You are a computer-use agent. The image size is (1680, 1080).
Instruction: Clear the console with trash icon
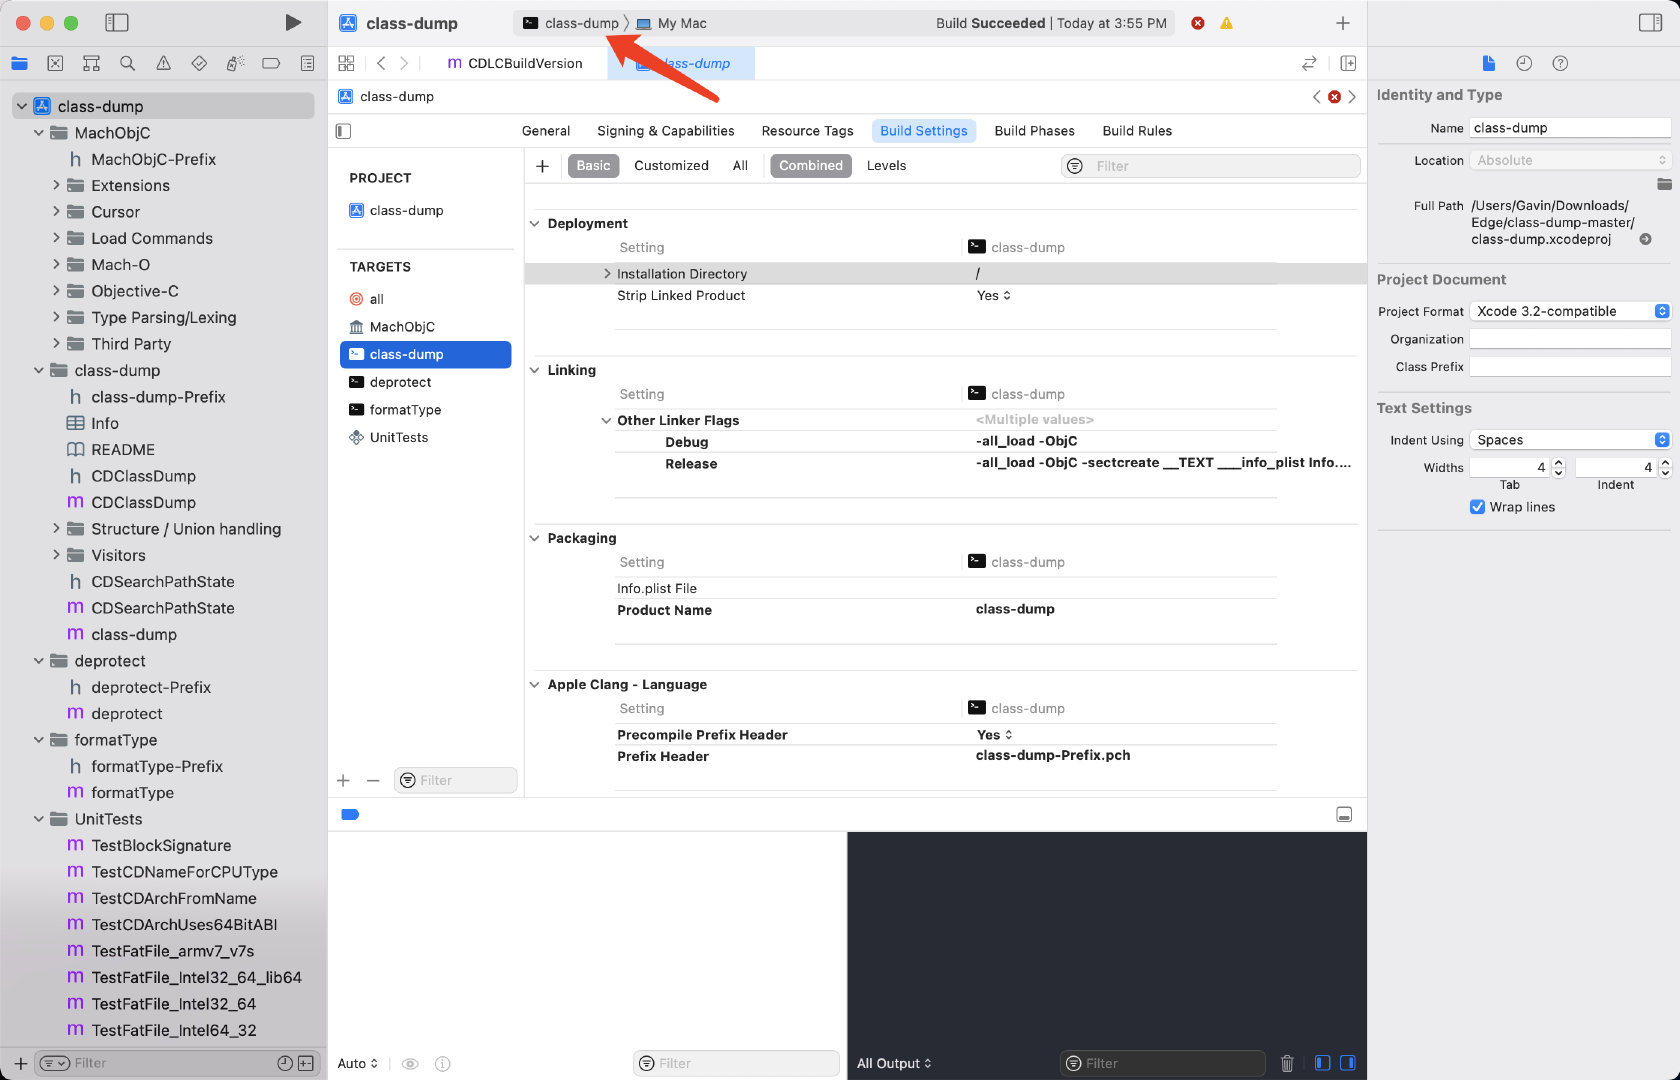coord(1287,1063)
